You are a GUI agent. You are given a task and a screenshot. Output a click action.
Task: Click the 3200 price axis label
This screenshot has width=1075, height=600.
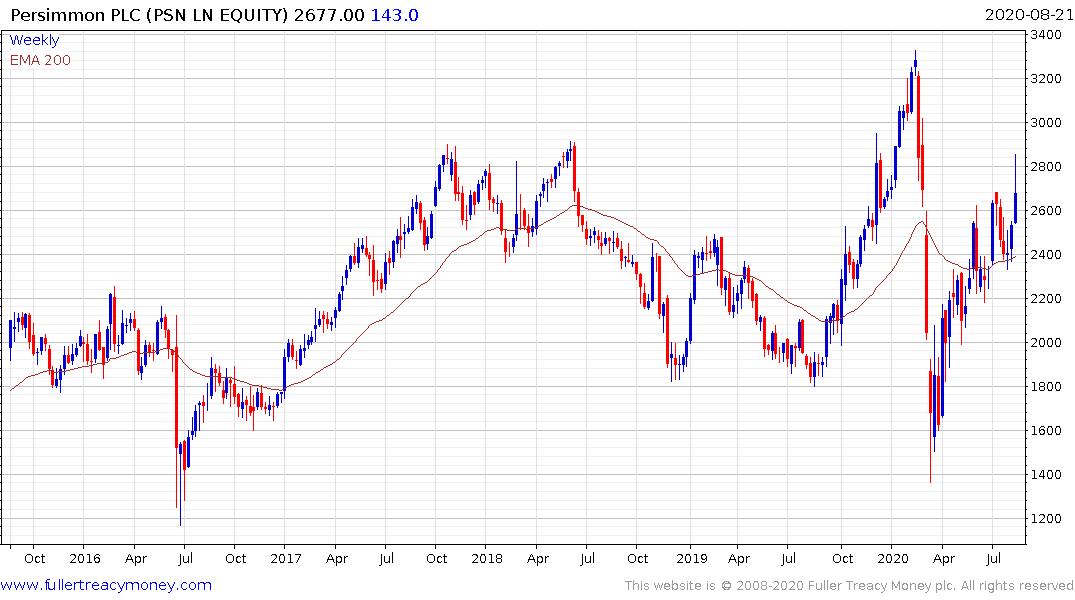coord(1046,79)
